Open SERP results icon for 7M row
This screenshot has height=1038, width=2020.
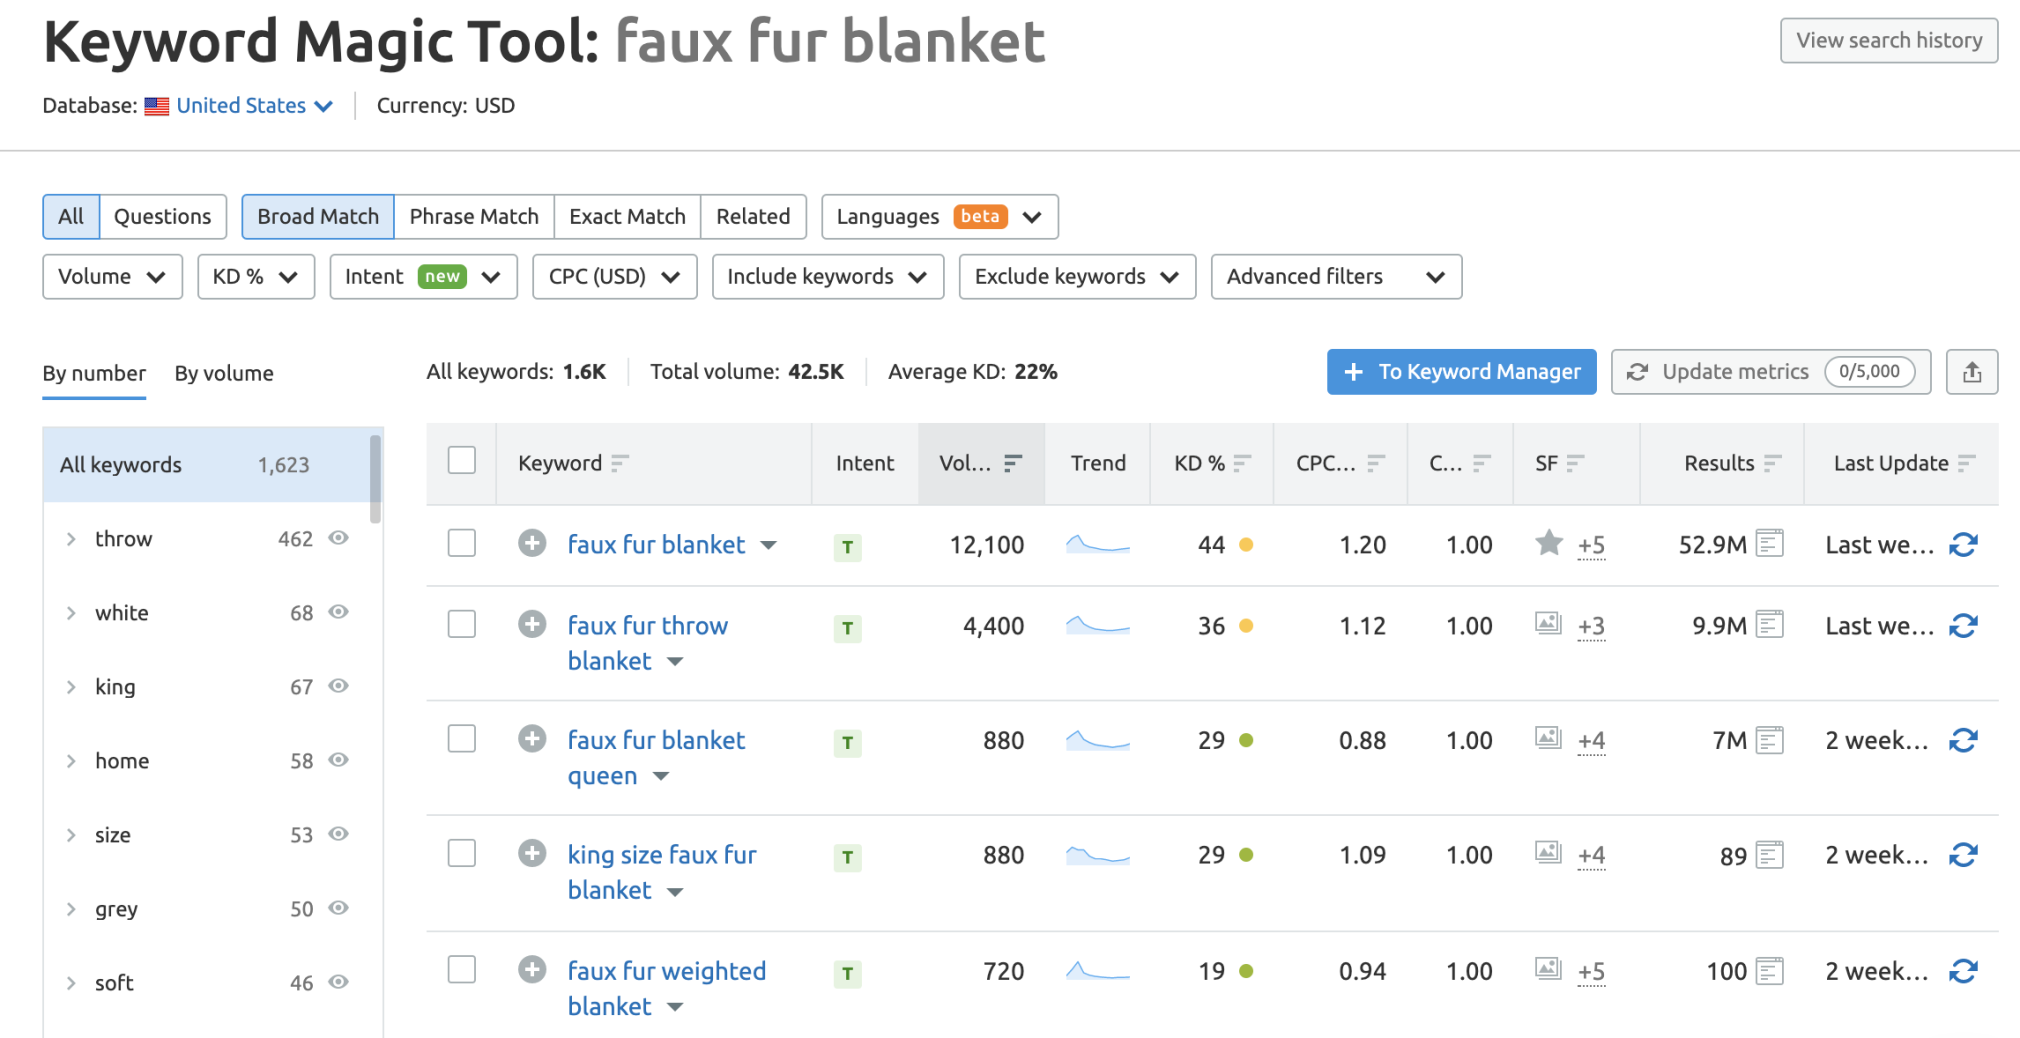(1770, 740)
